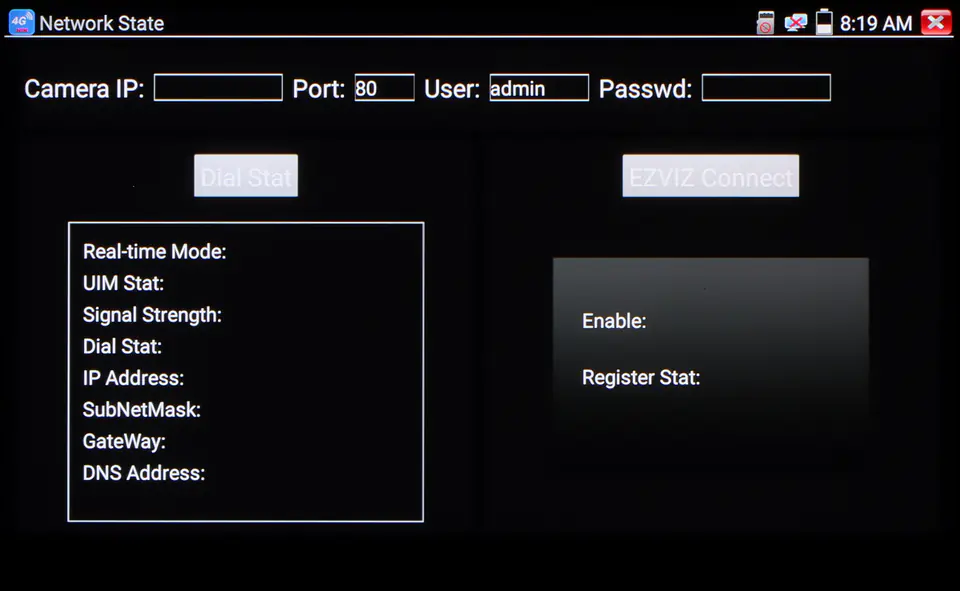
Task: Click the Real-time Mode status row
Action: pyautogui.click(x=155, y=252)
